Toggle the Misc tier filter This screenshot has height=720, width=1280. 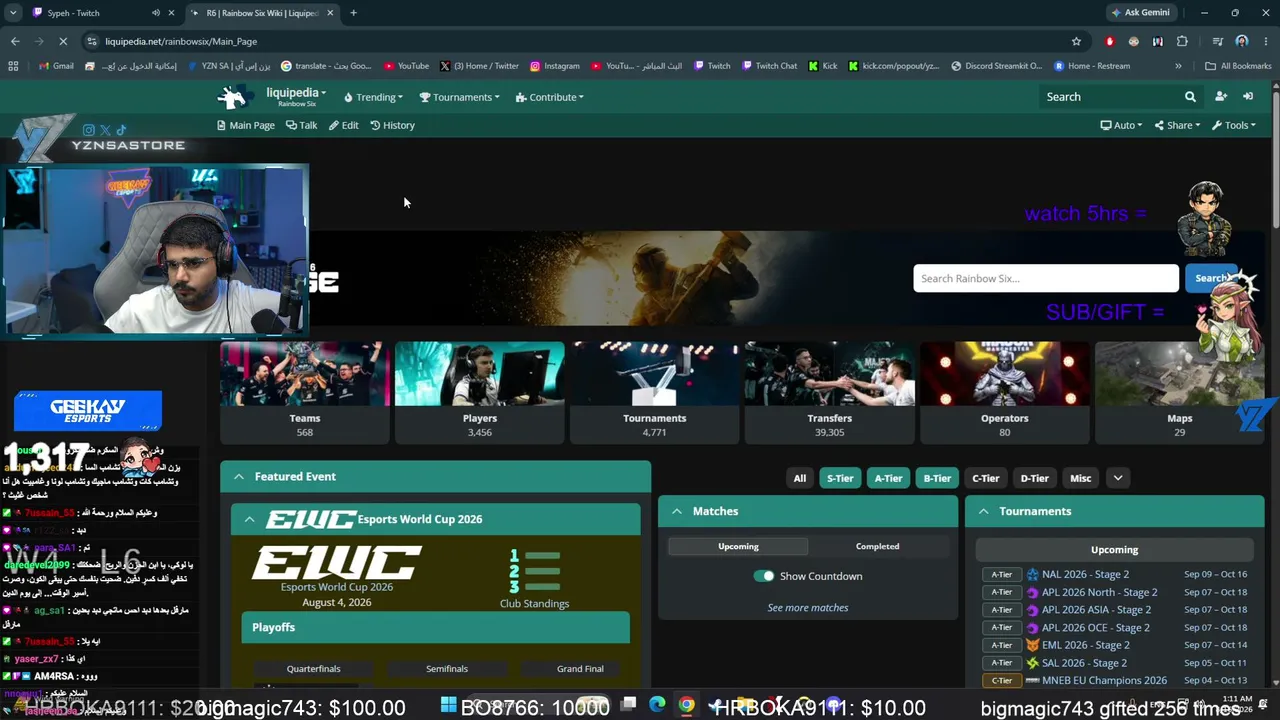coord(1081,478)
